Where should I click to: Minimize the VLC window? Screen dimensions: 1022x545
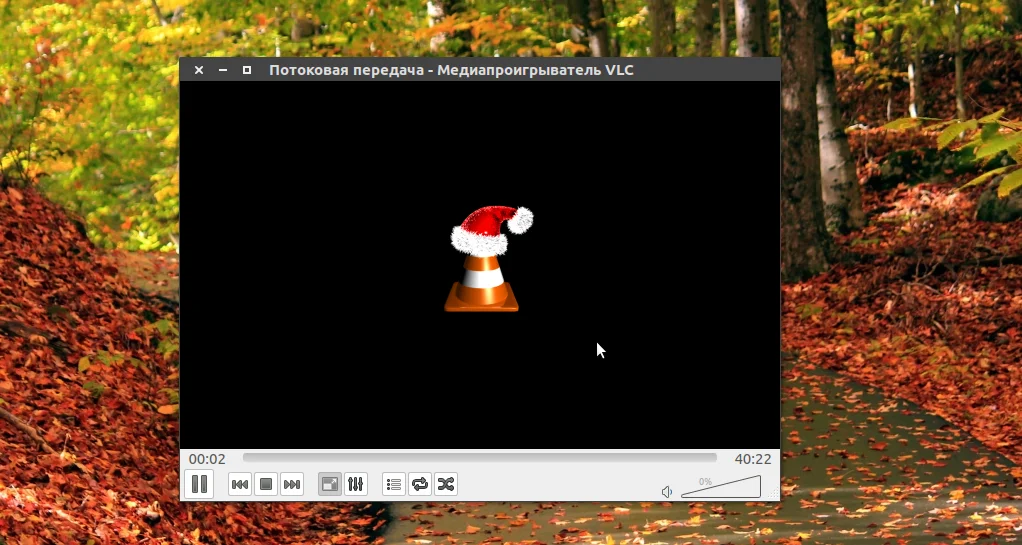coord(223,70)
